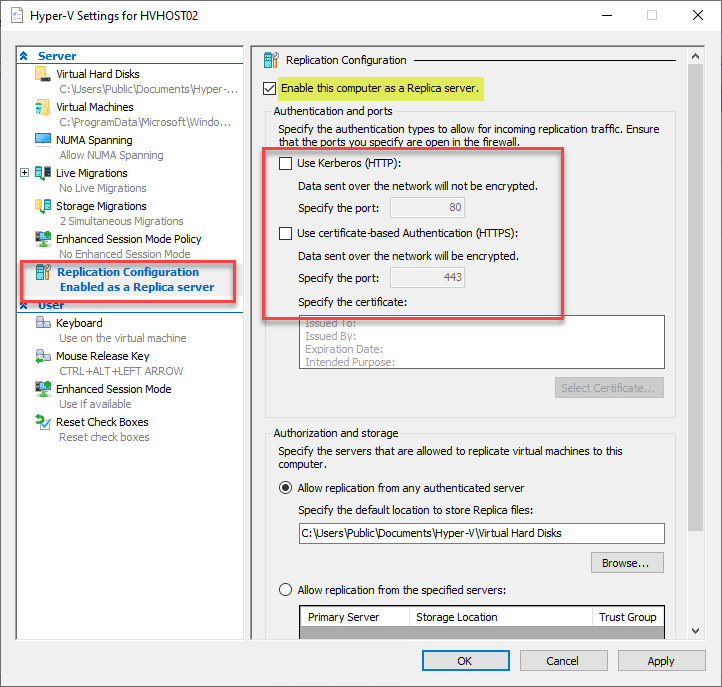The width and height of the screenshot is (722, 687).
Task: Click the Hyper-V Settings title bar icon
Action: tap(17, 16)
